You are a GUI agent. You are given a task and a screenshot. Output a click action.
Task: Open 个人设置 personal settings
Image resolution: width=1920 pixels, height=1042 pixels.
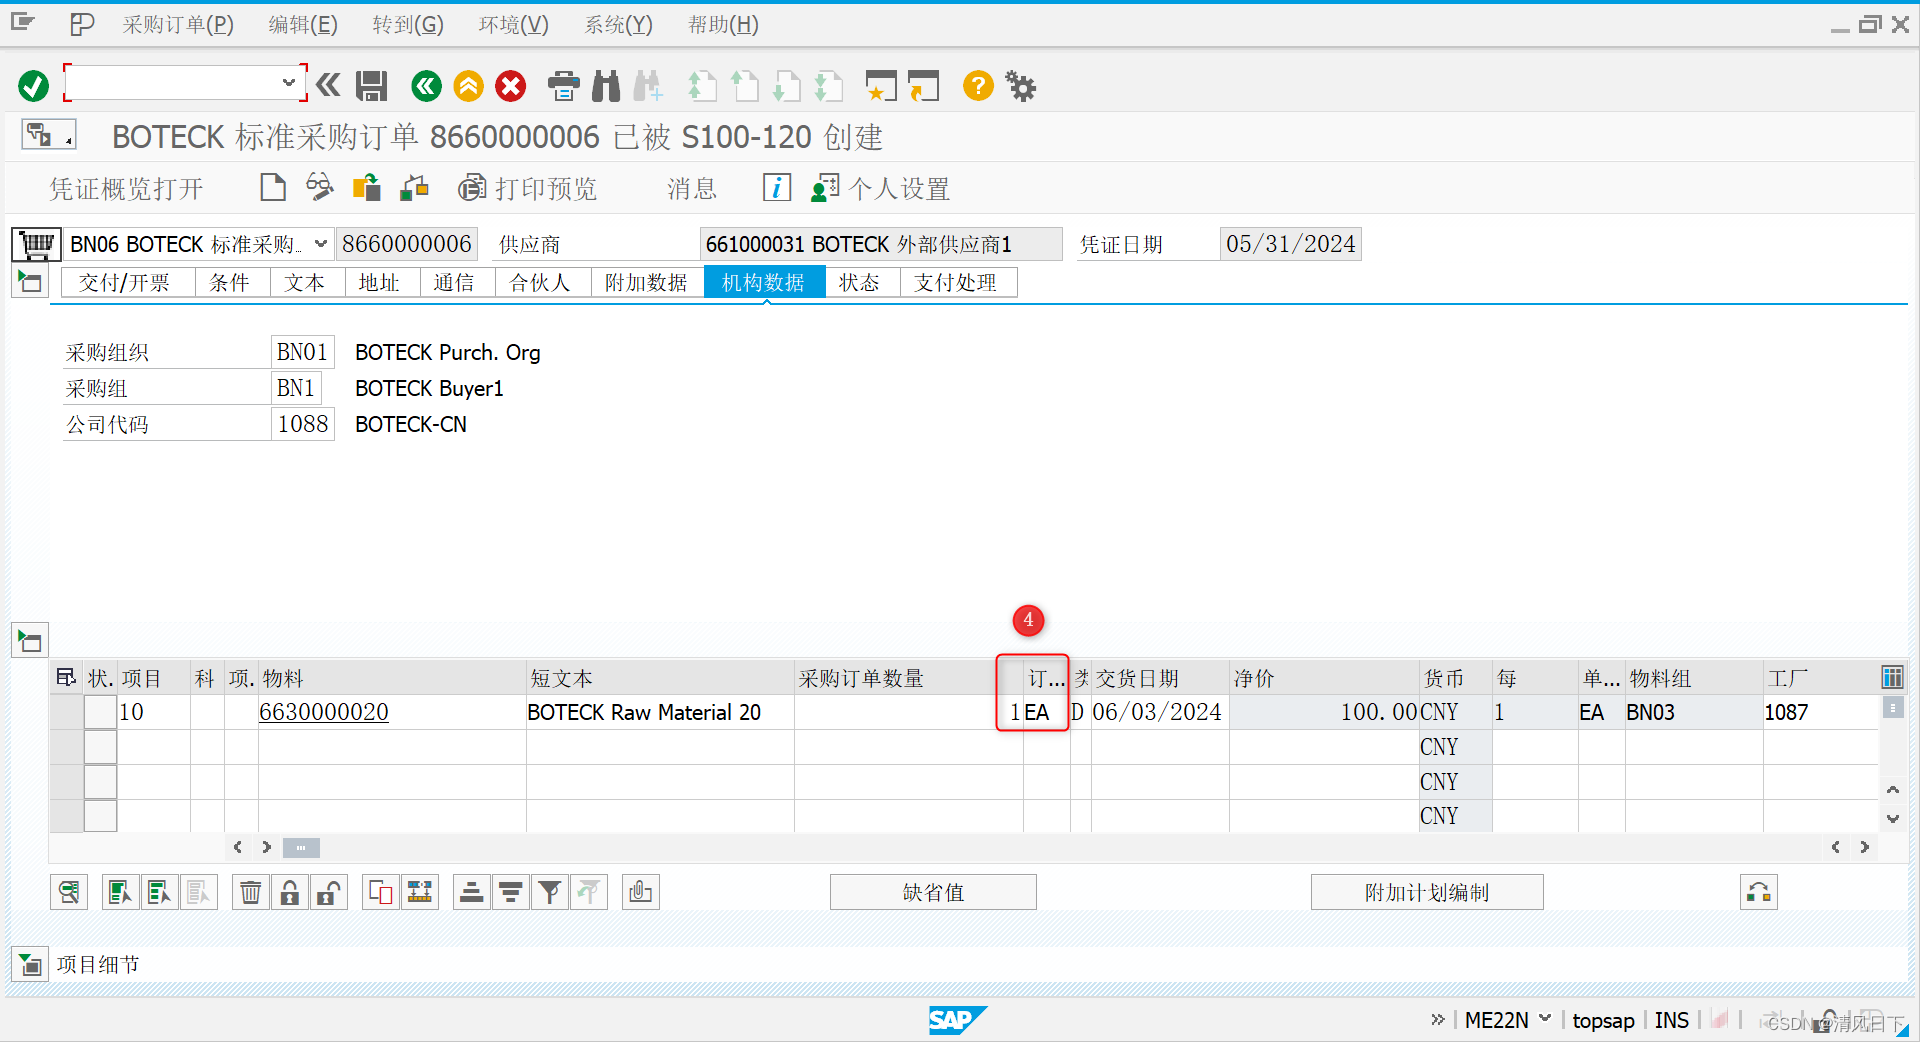click(x=878, y=187)
